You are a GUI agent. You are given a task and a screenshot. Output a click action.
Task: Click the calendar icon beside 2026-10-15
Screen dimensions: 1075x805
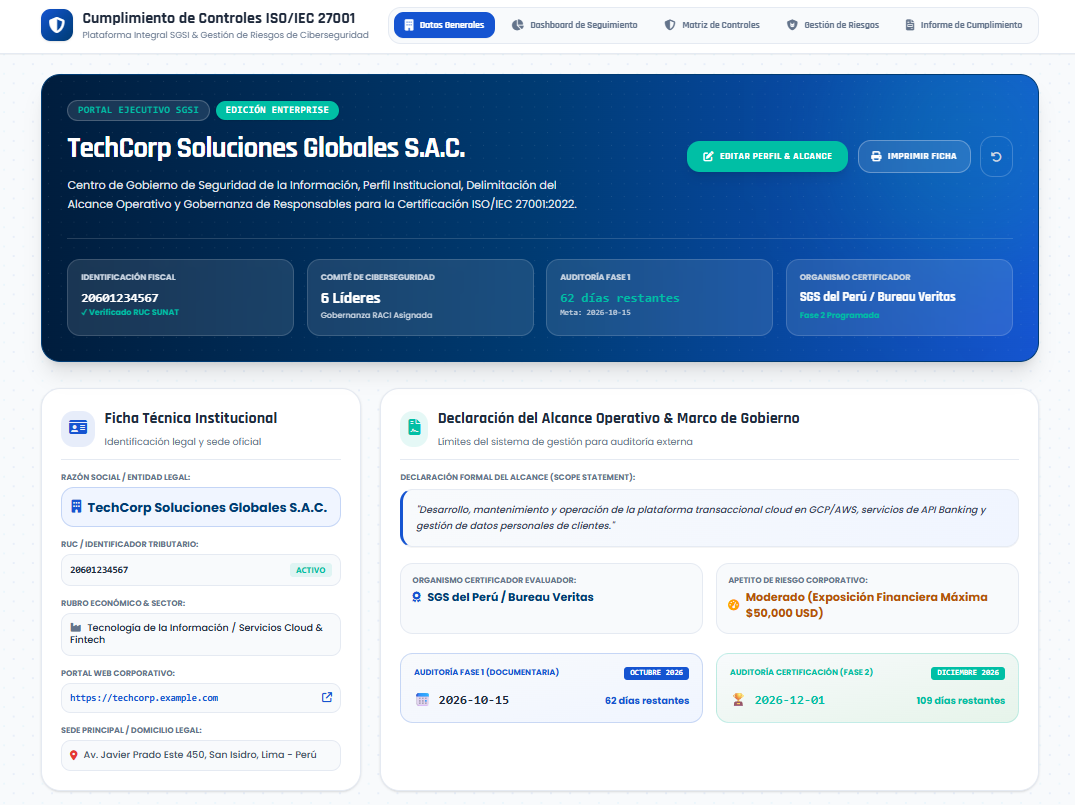click(422, 699)
